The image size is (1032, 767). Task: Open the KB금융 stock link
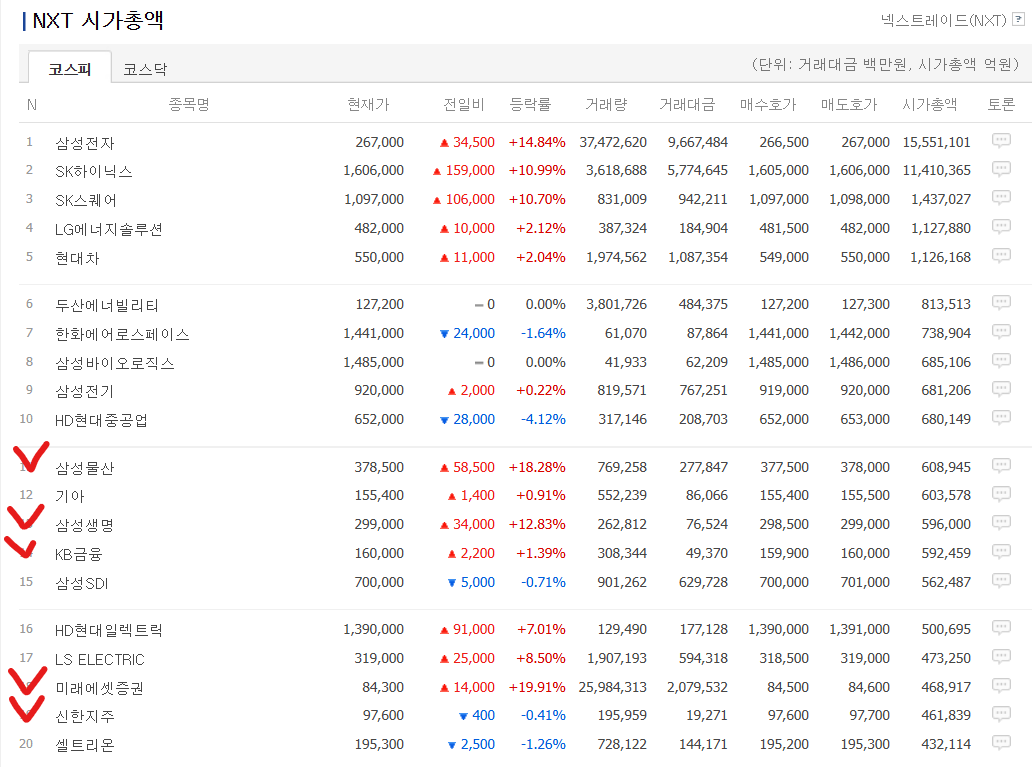tap(78, 554)
